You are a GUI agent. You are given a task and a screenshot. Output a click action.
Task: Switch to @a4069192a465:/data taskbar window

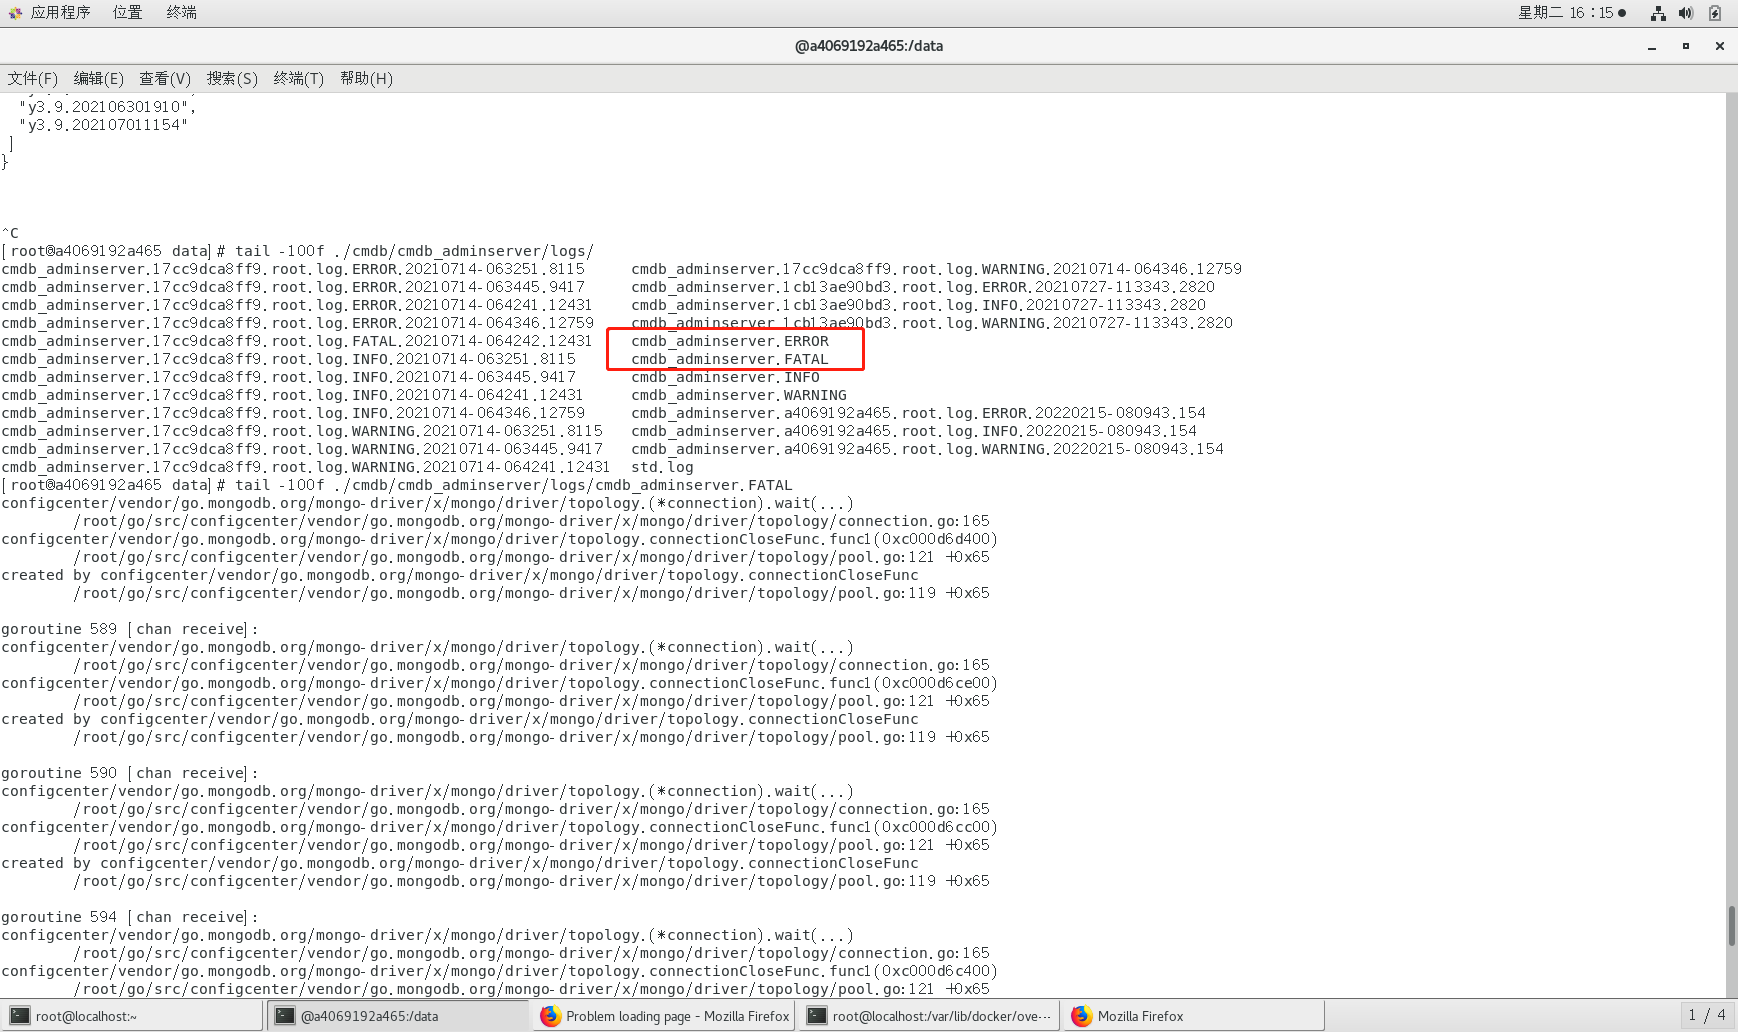397,1015
